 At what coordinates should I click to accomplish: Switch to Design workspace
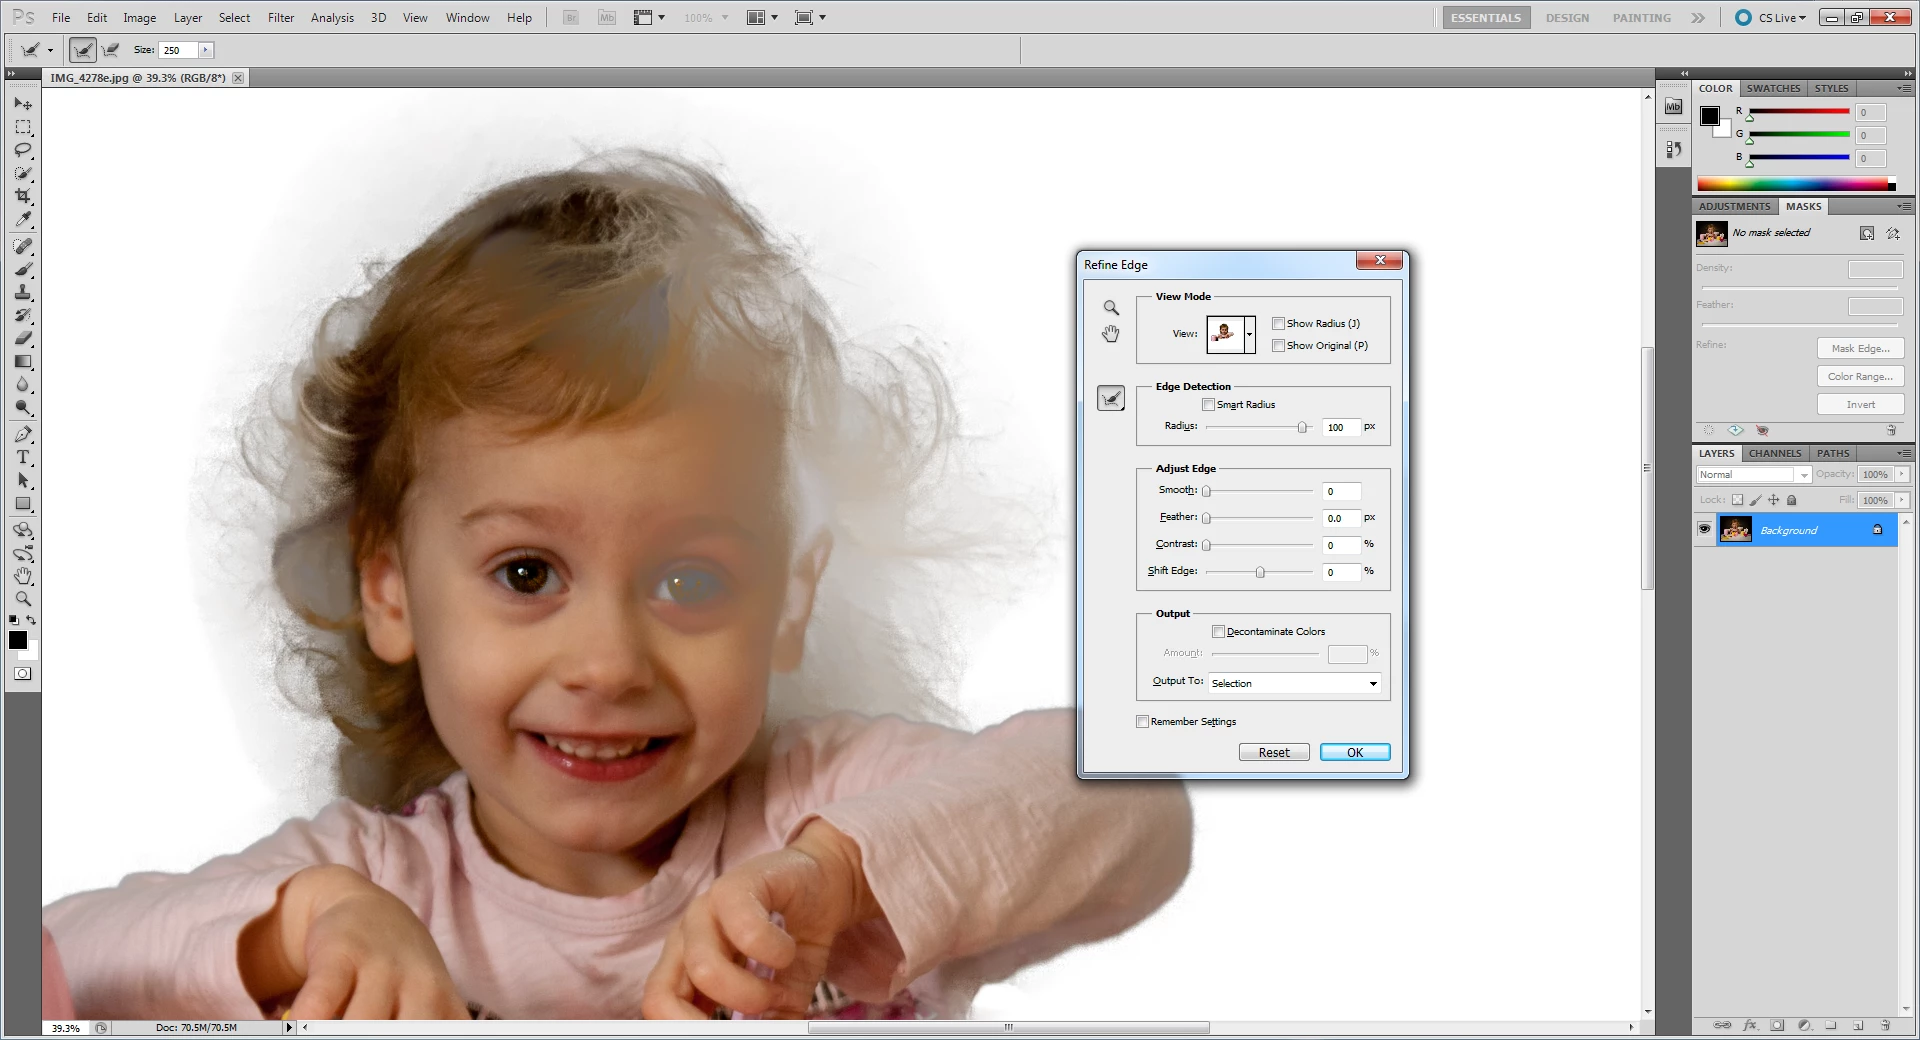[1567, 18]
